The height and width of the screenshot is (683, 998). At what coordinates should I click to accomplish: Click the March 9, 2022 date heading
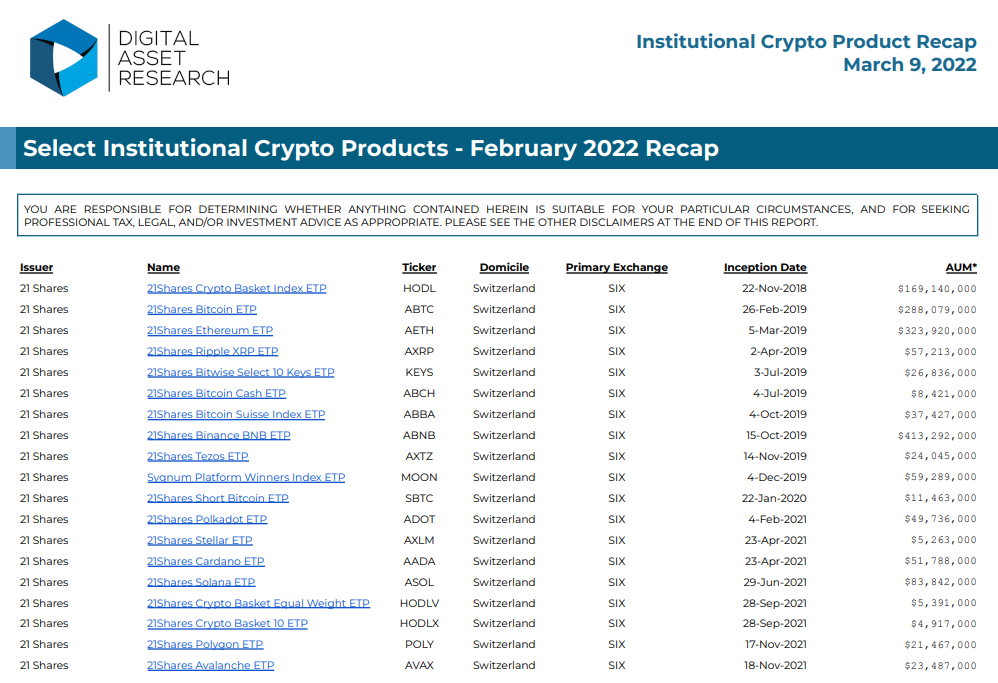pos(910,64)
